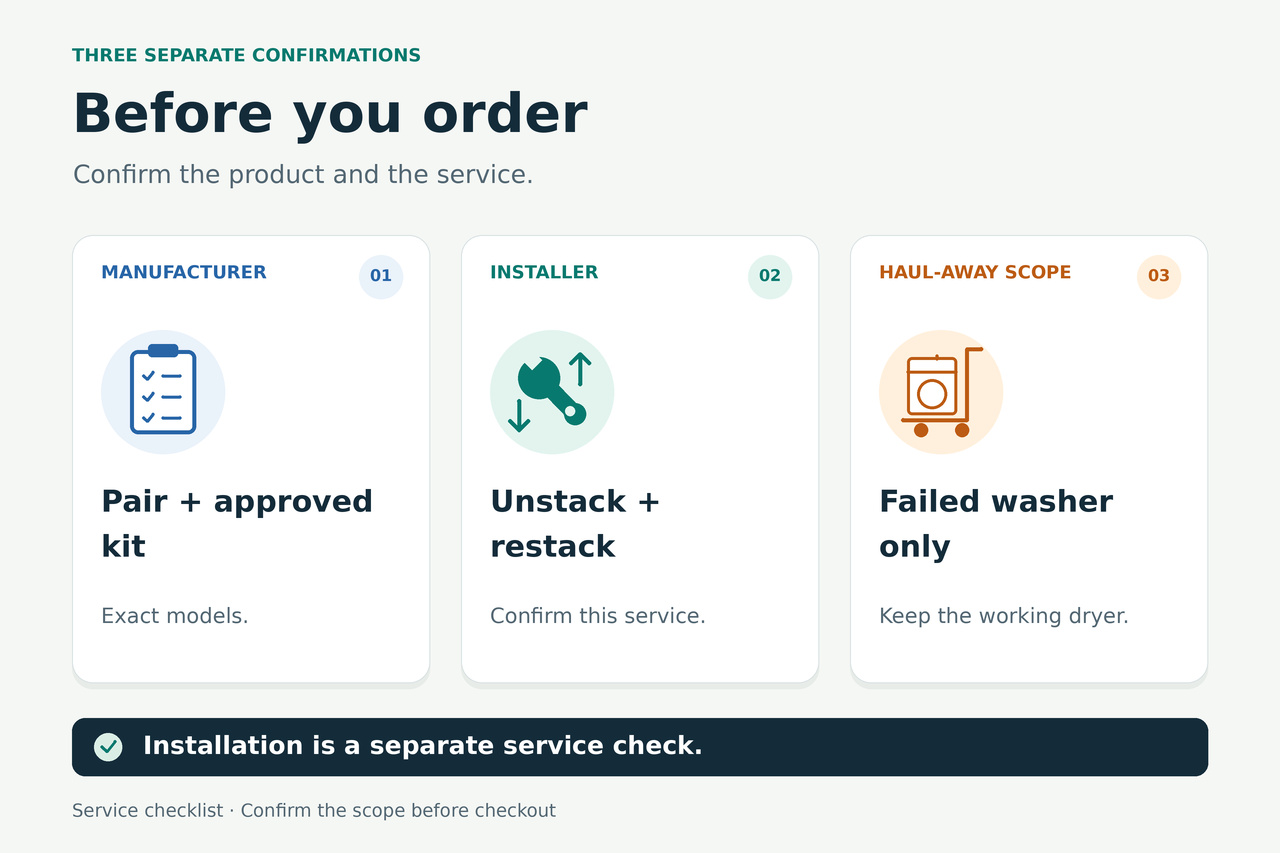Click 'Confirm the product and the service.' subtitle

click(x=303, y=174)
